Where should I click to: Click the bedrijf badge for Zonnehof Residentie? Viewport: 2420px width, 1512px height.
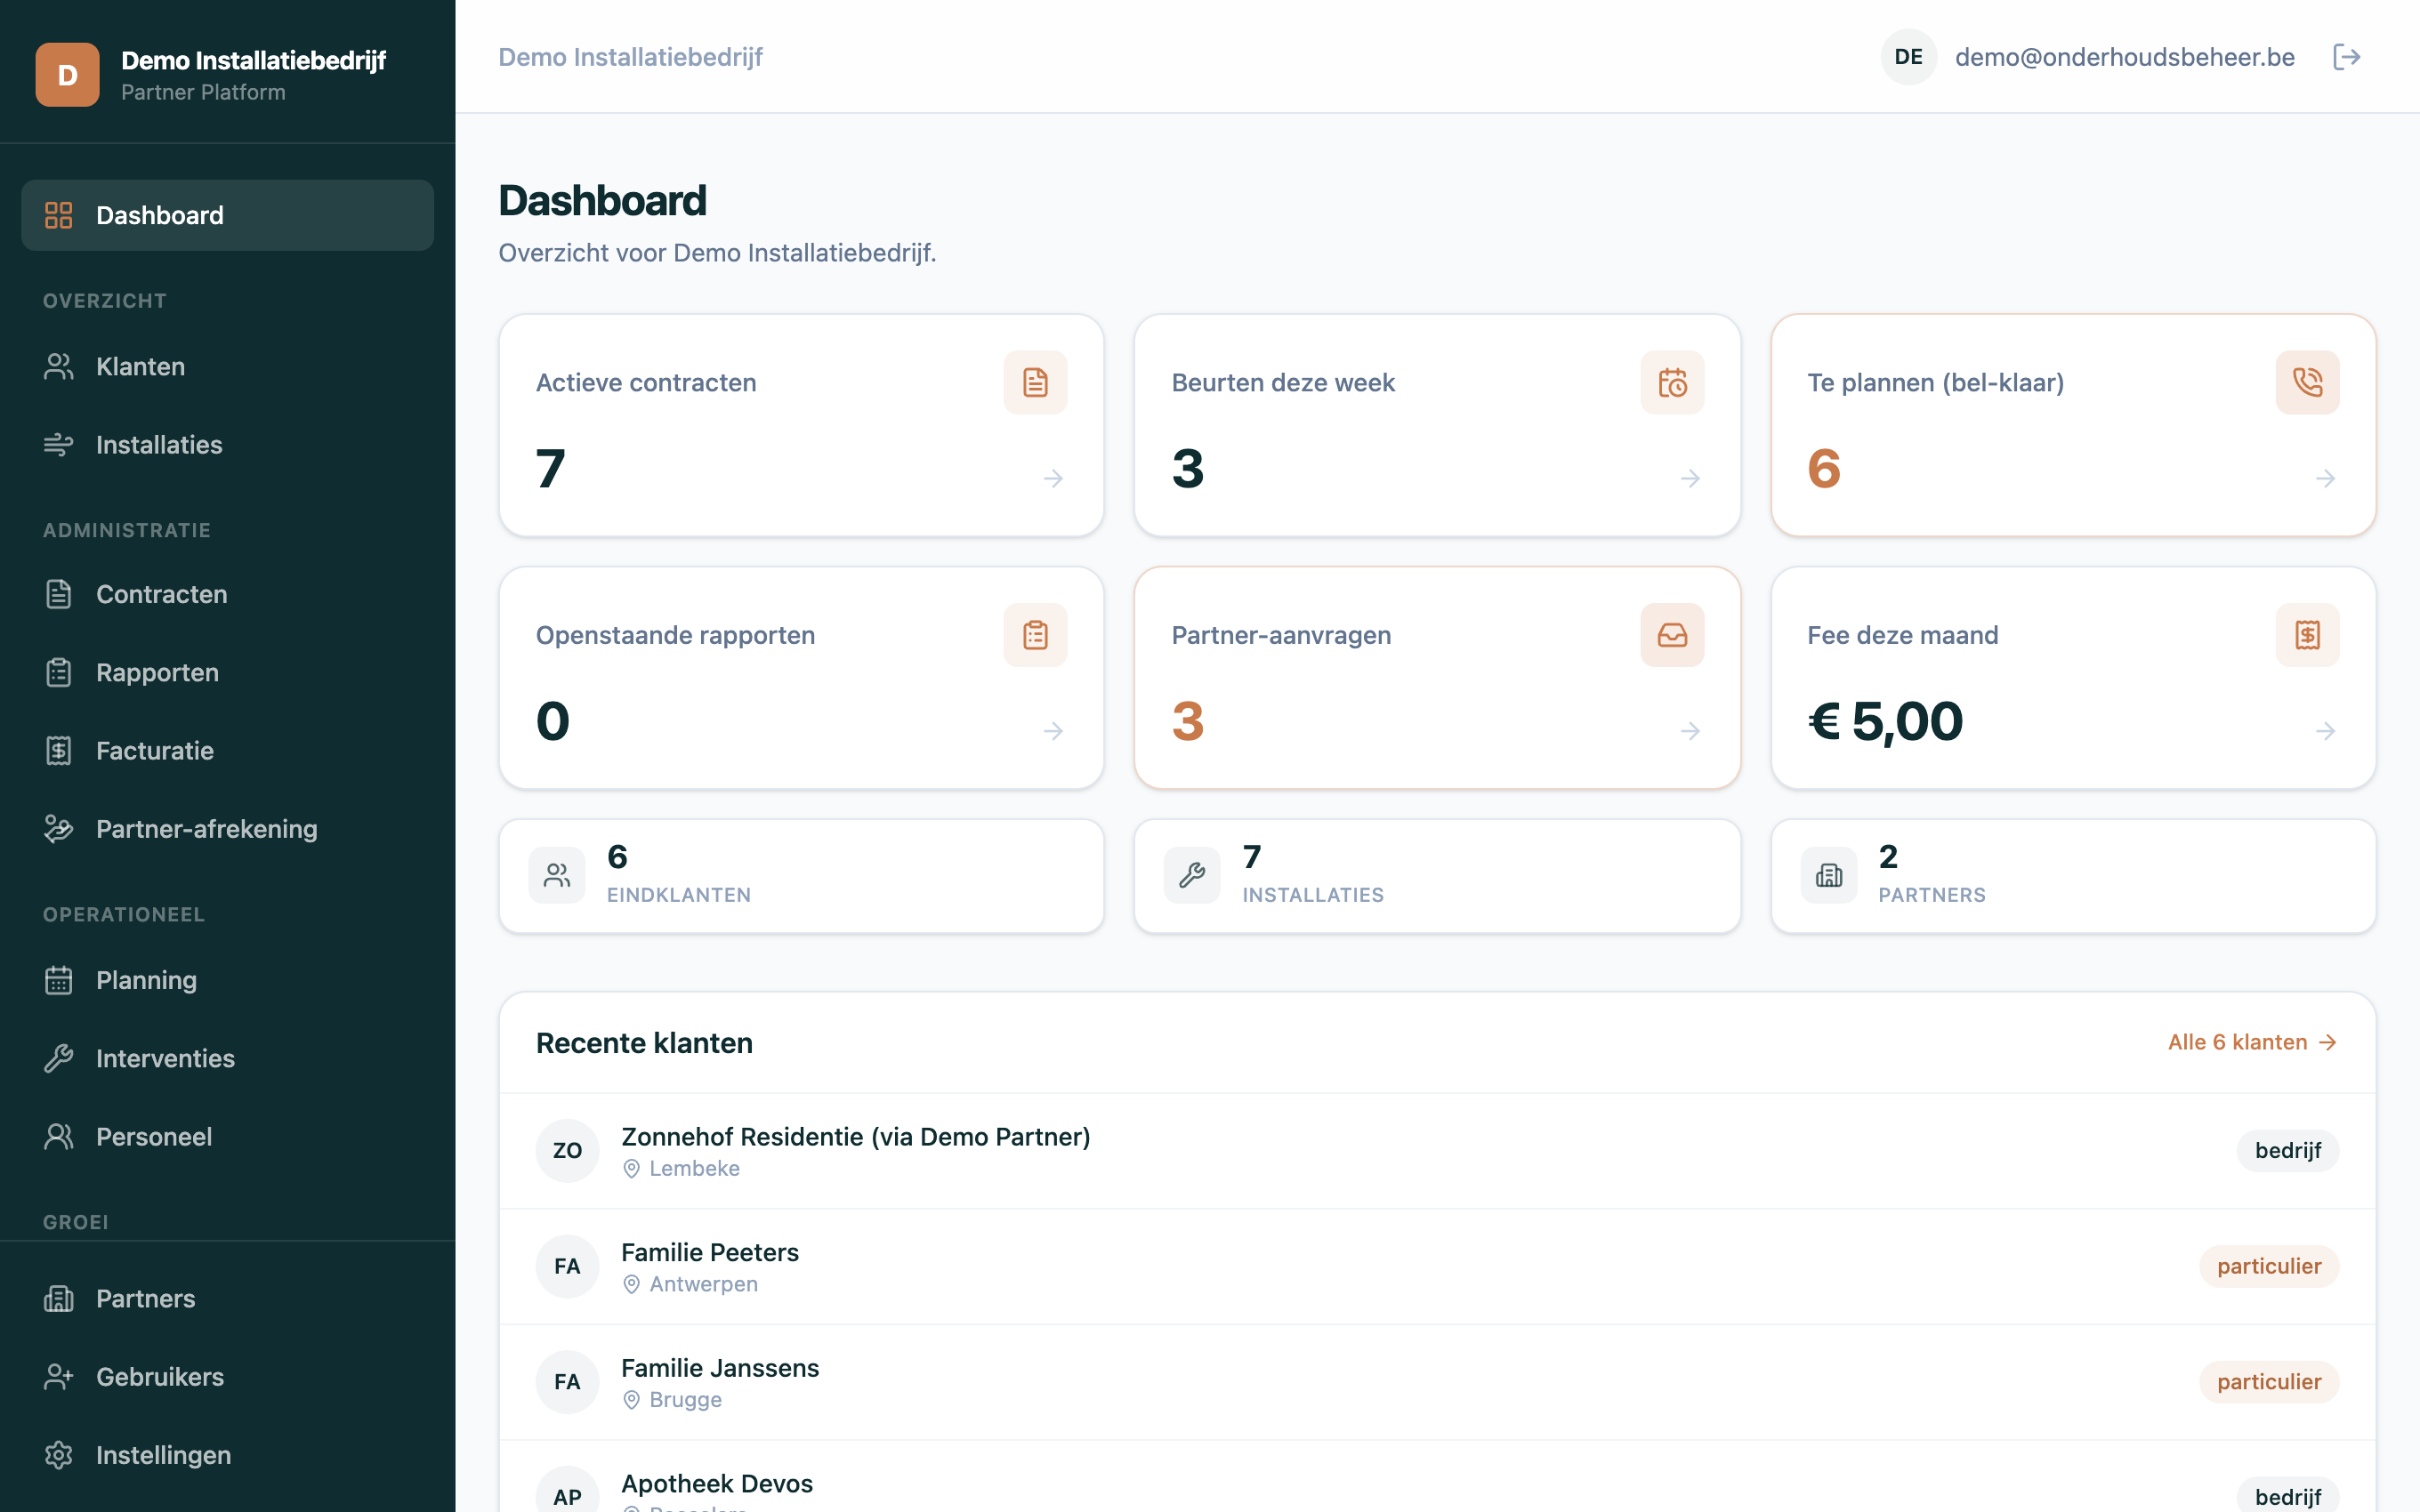click(2287, 1151)
